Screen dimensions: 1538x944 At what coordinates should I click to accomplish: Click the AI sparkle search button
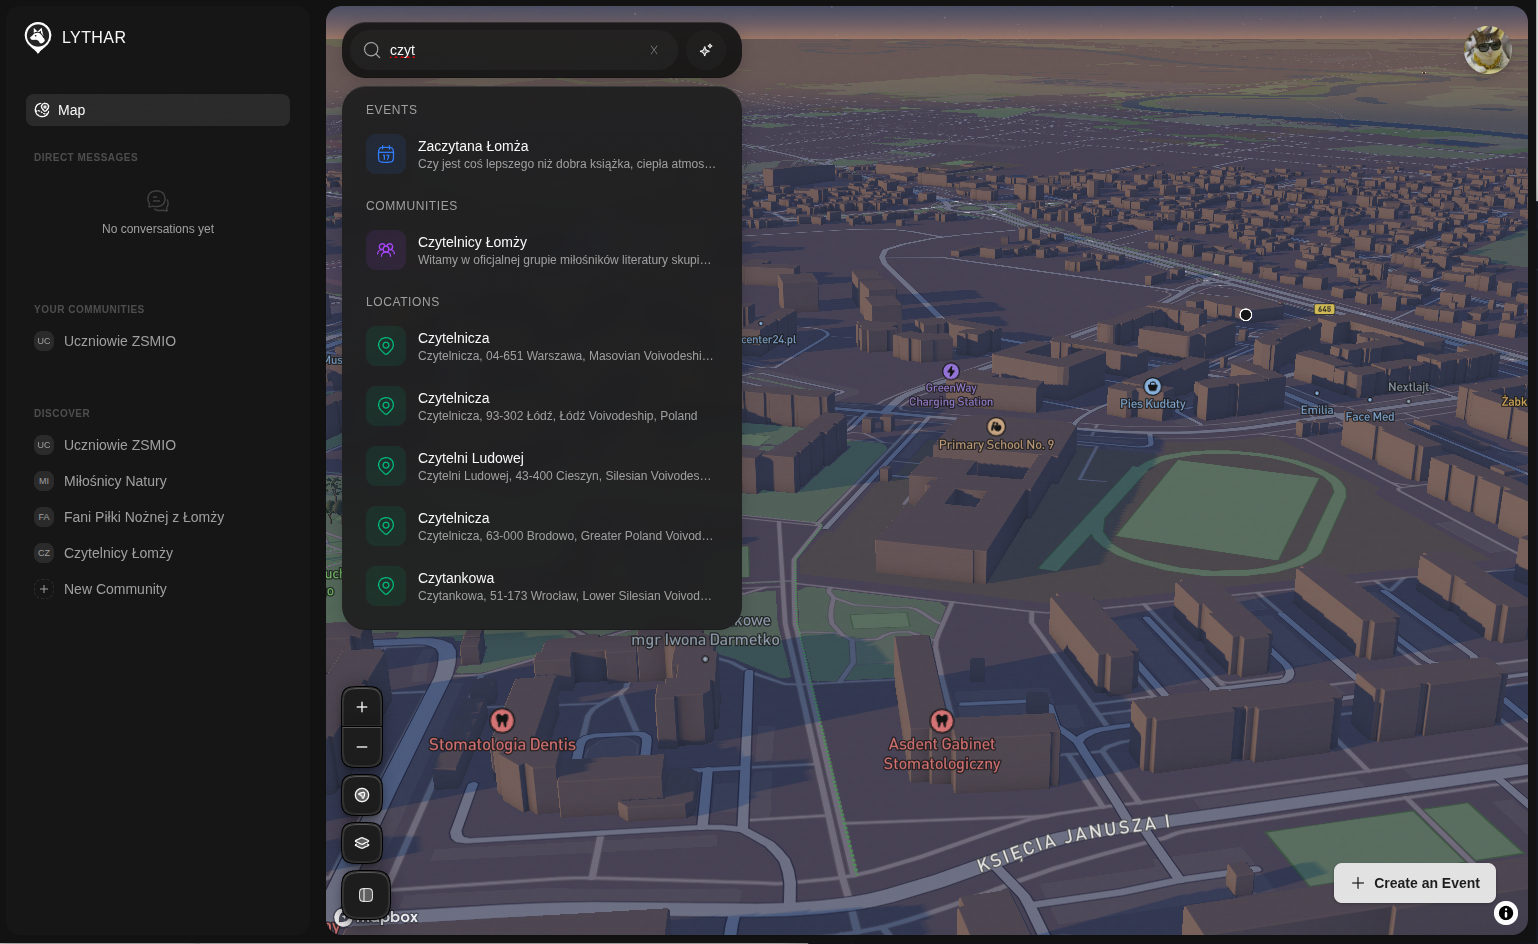(x=706, y=50)
